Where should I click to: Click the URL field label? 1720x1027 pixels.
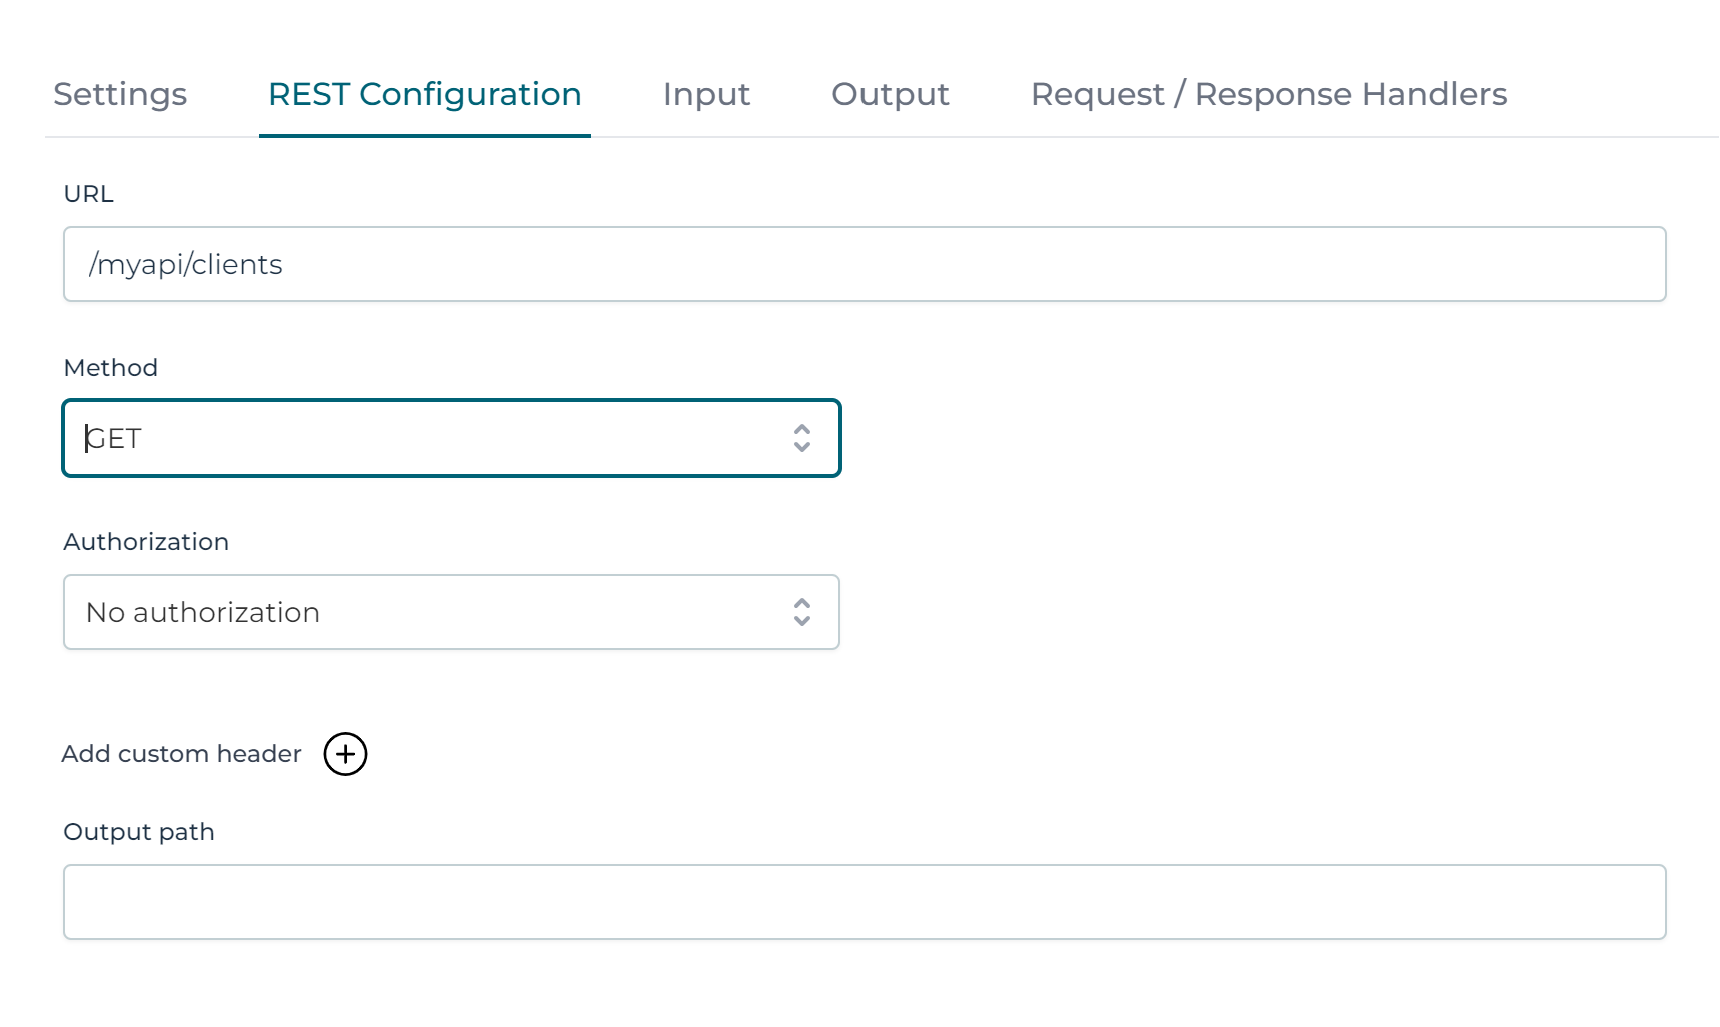(x=88, y=194)
